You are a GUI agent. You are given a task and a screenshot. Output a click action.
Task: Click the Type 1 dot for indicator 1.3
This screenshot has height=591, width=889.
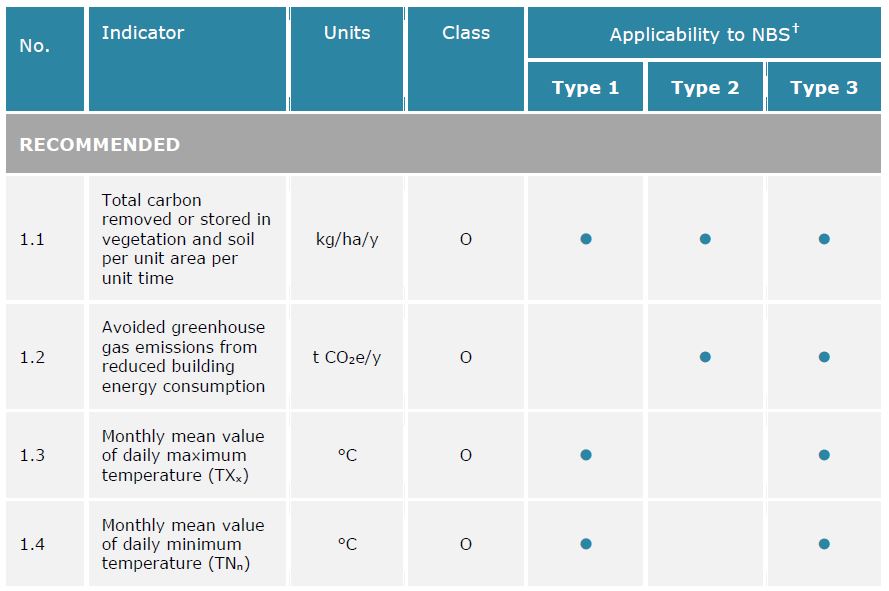pos(586,455)
